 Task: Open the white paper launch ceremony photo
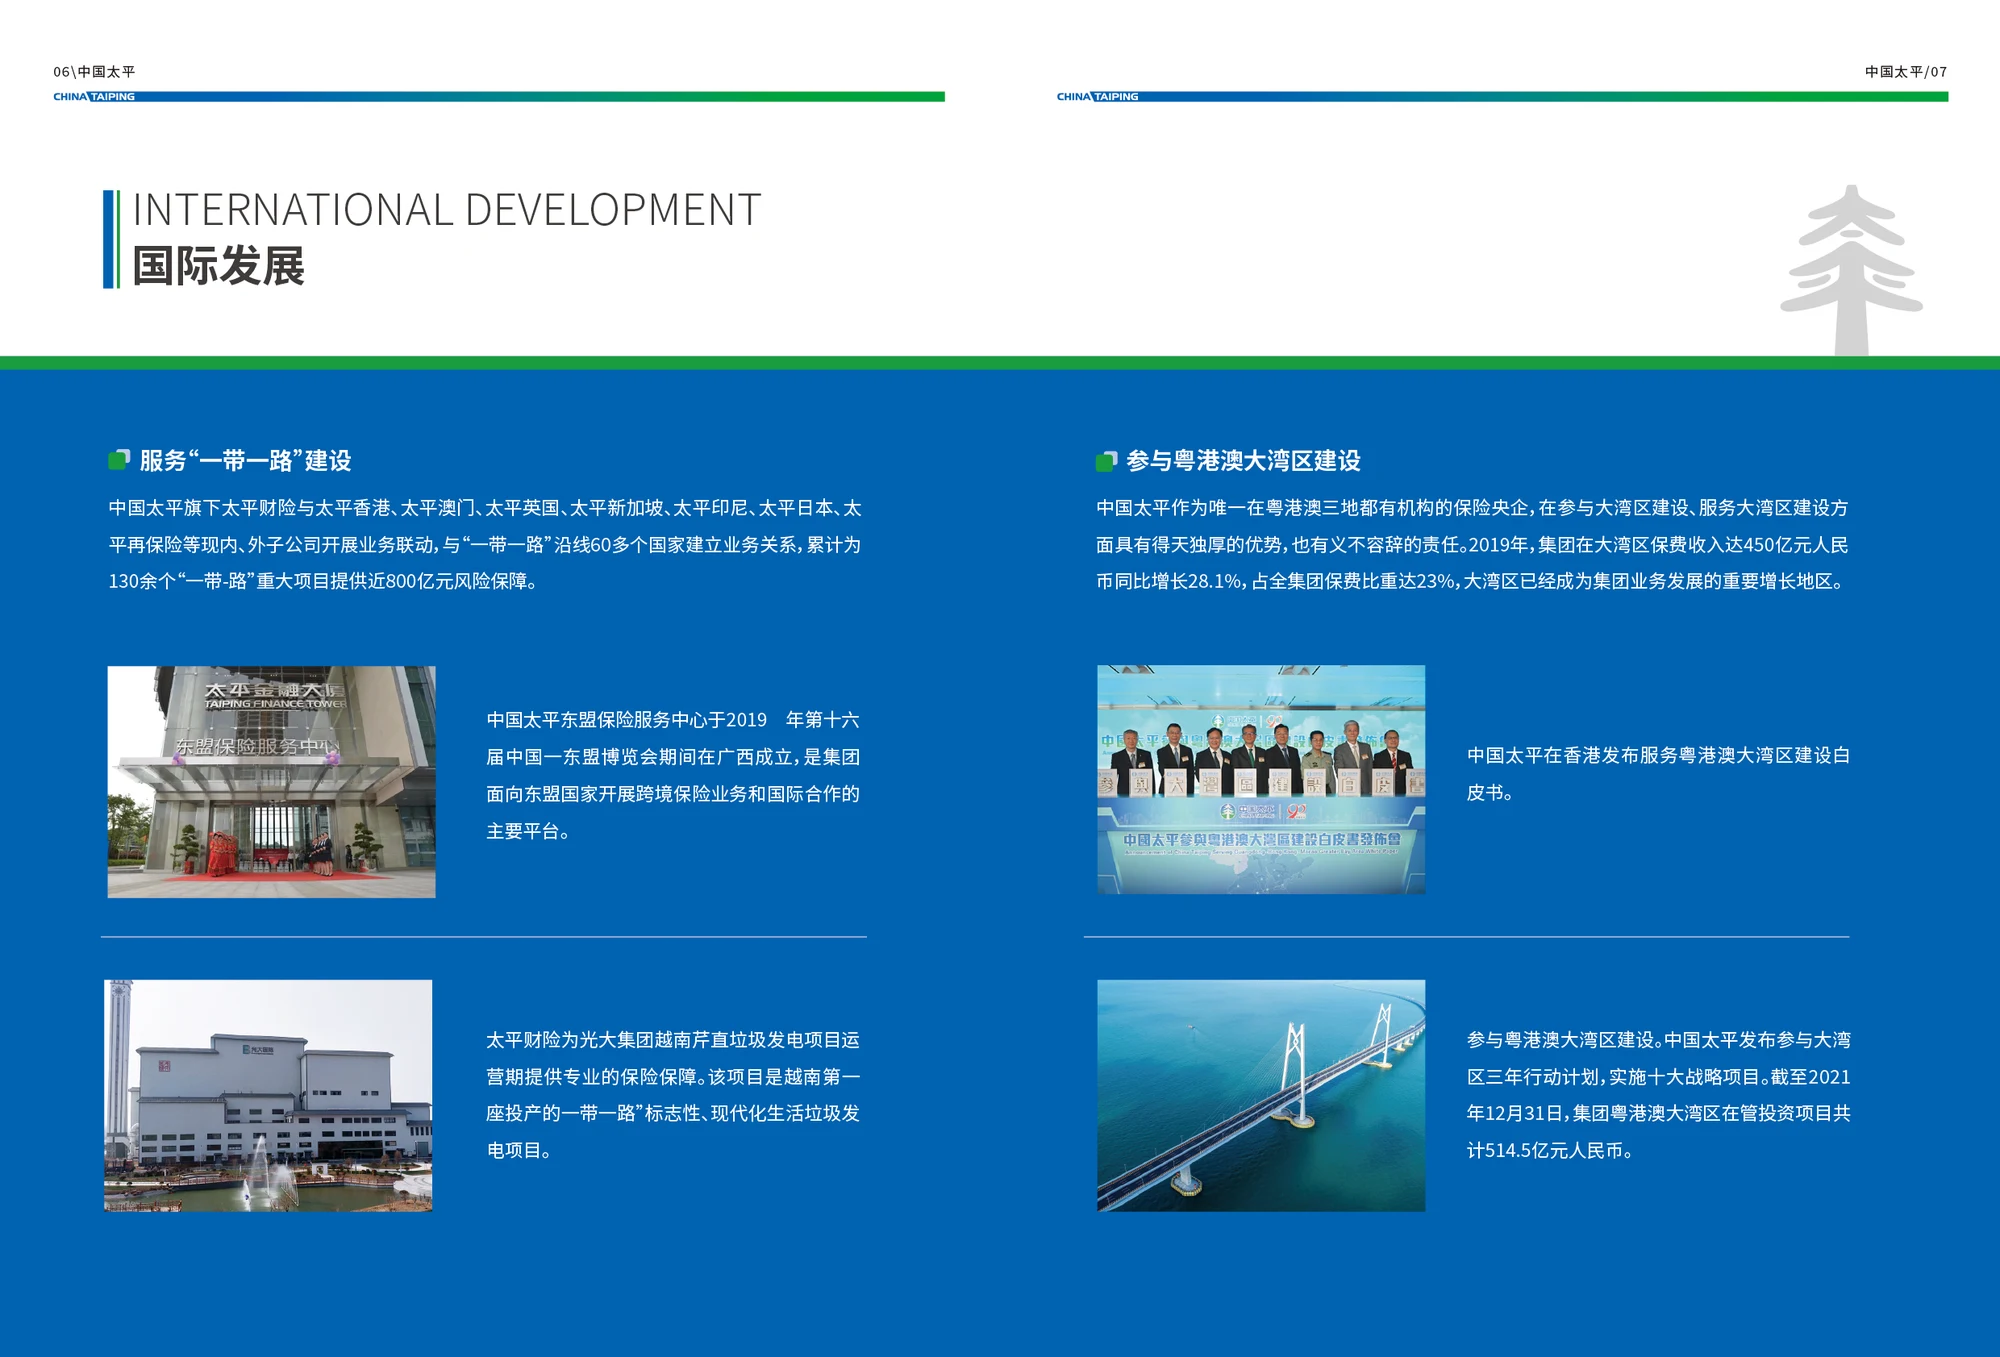tap(1261, 780)
